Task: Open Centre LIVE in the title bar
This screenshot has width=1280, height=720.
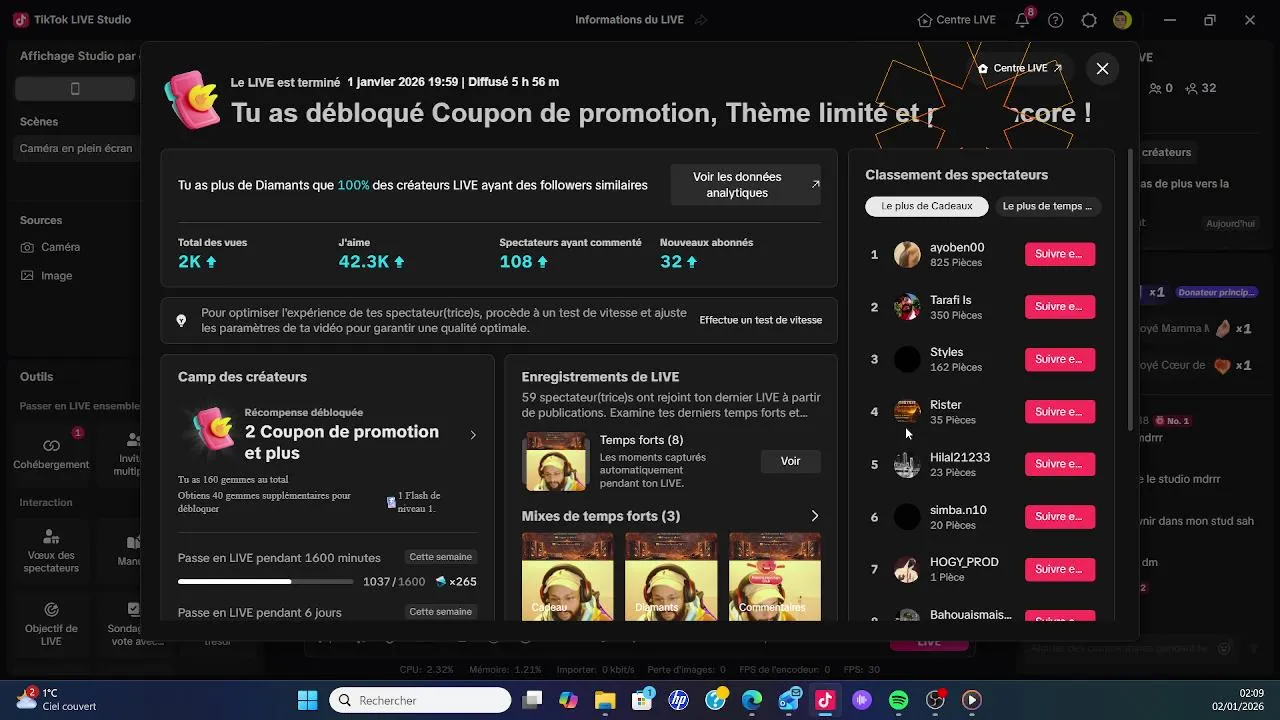Action: [x=956, y=20]
